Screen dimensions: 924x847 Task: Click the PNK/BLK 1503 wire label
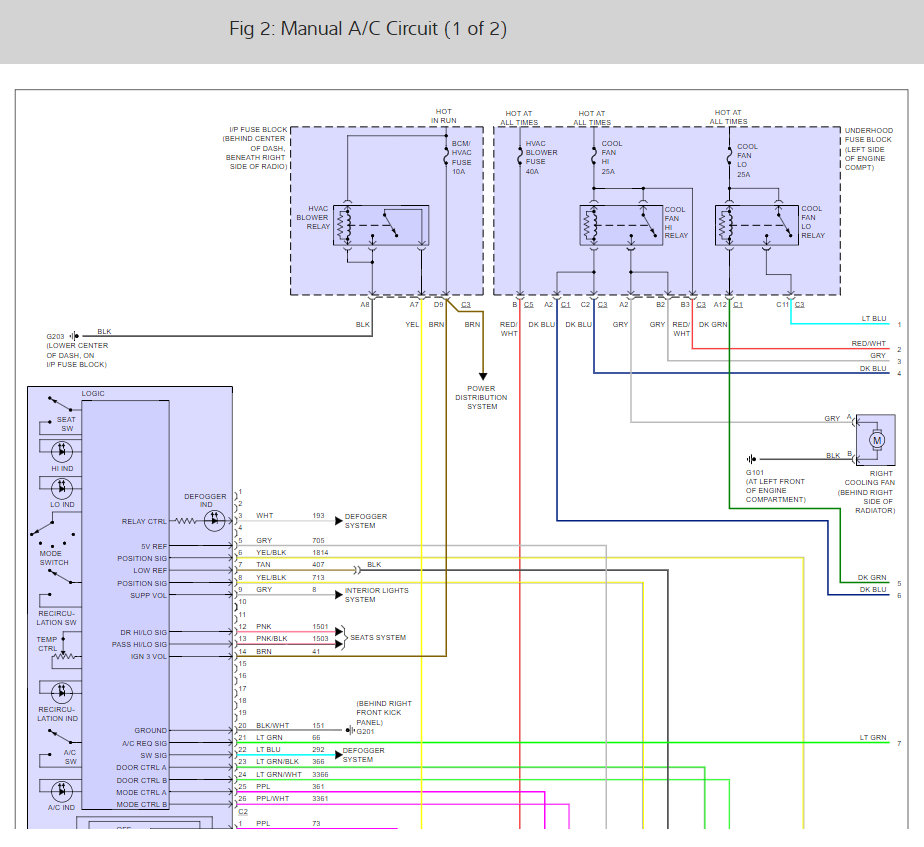(x=292, y=638)
